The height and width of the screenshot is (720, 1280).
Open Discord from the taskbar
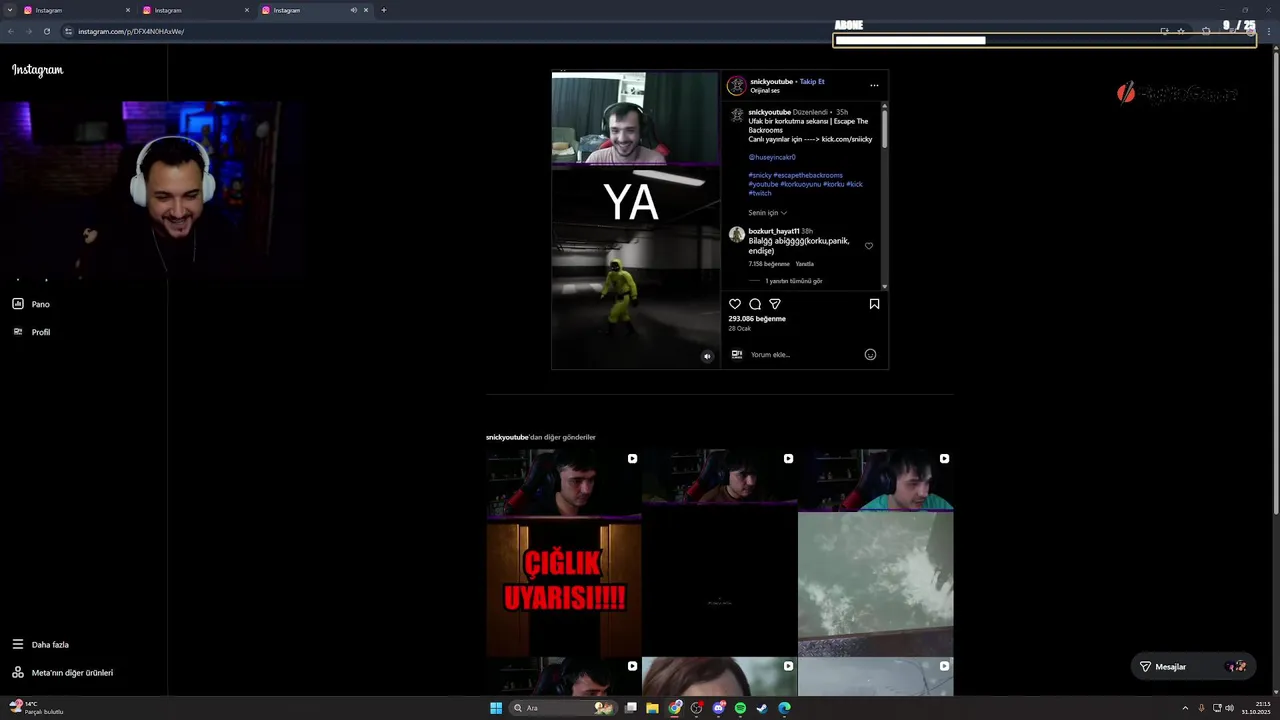[718, 708]
